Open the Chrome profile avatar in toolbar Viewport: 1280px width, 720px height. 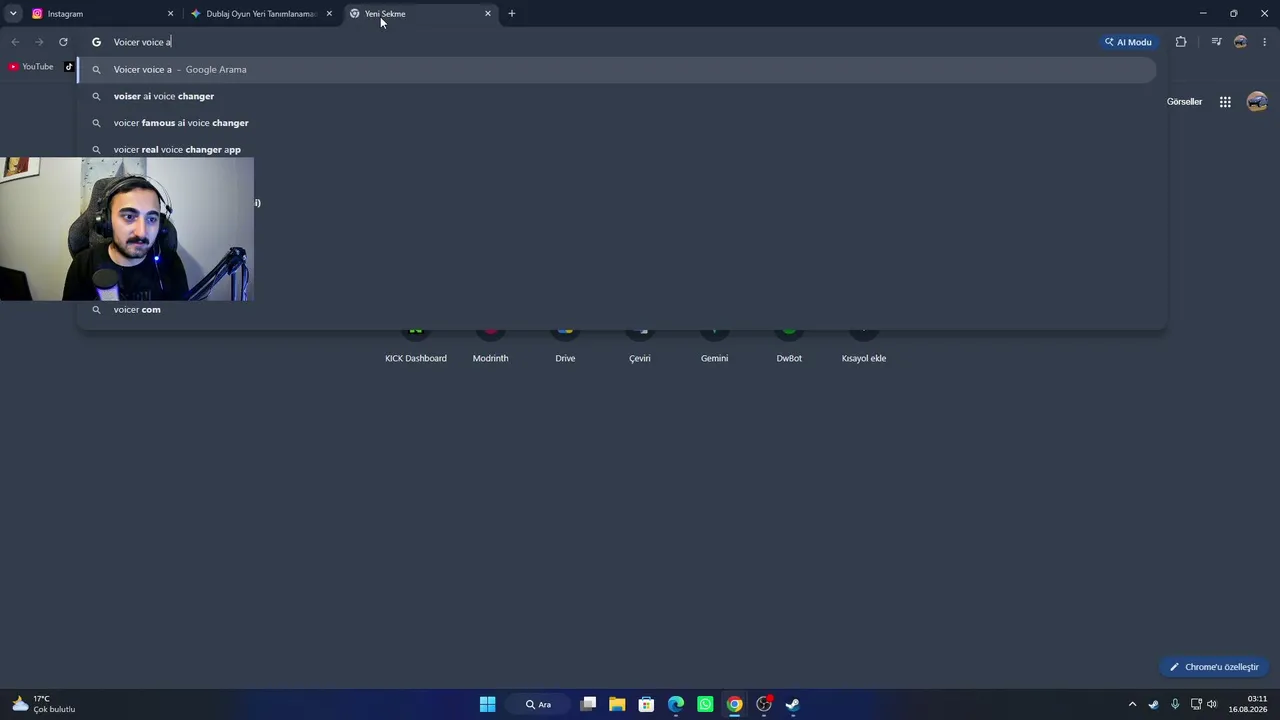tap(1241, 42)
